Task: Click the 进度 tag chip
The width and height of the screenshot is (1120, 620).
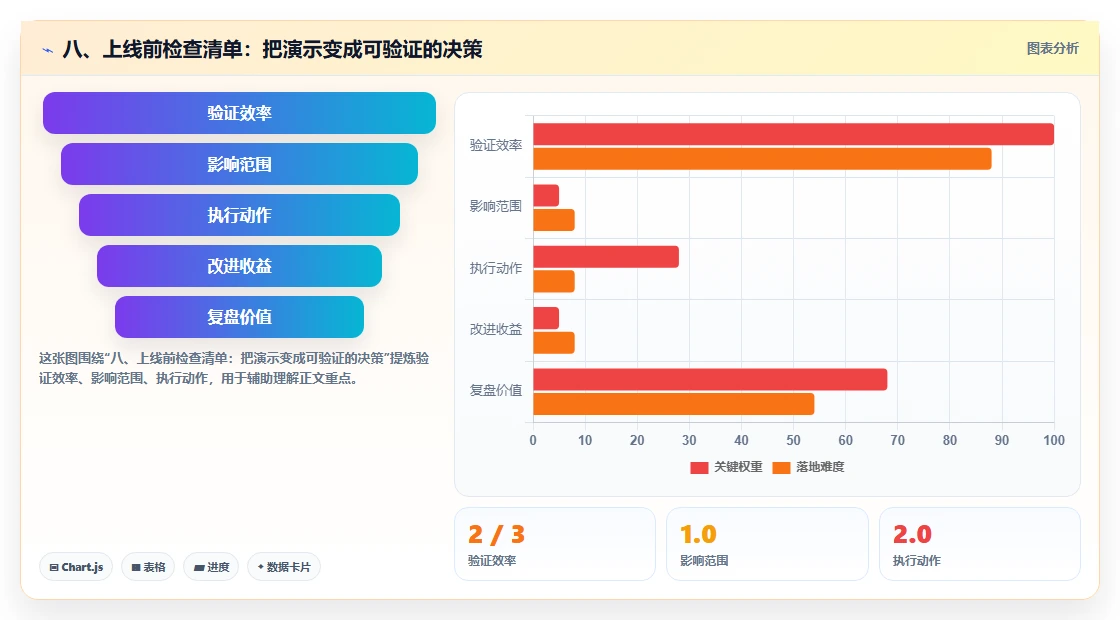Action: click(211, 567)
